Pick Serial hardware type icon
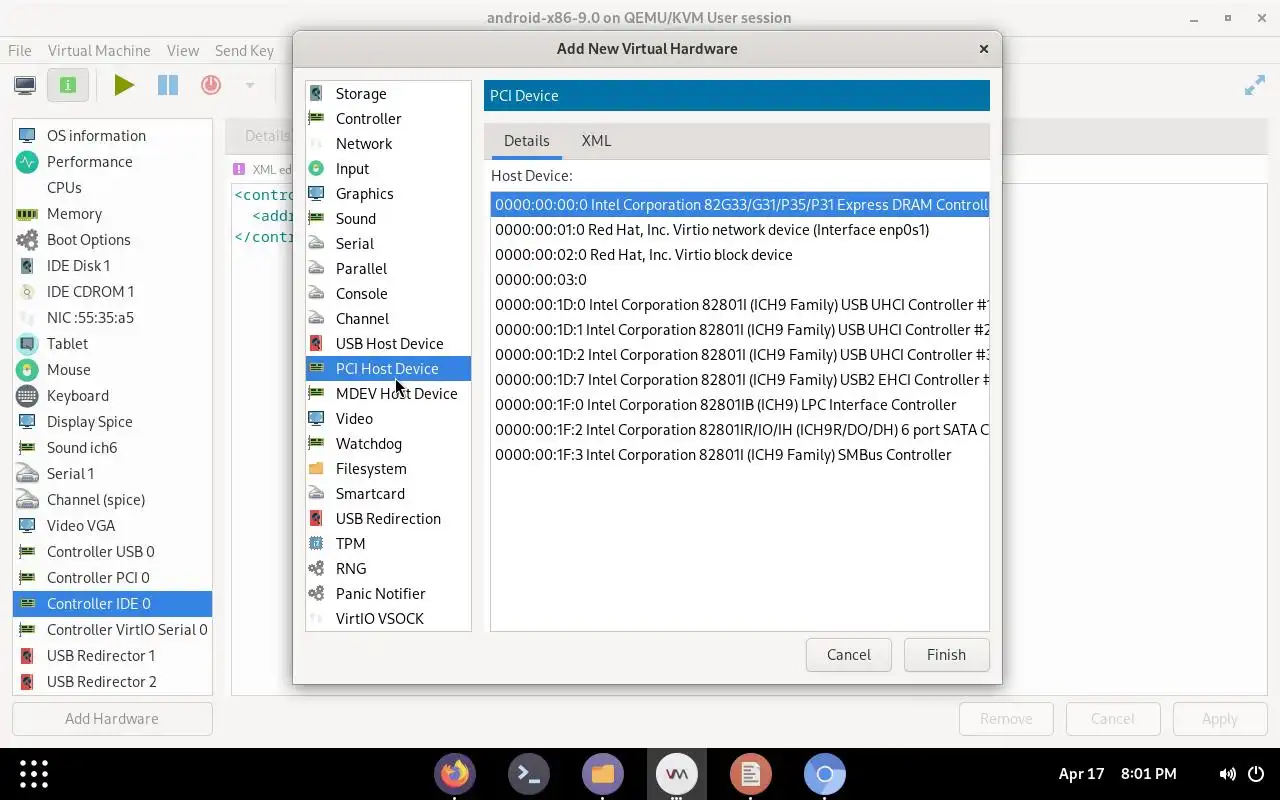 [x=316, y=243]
